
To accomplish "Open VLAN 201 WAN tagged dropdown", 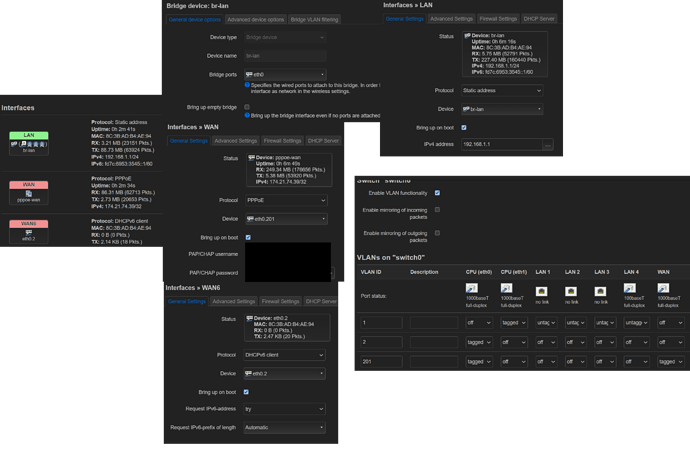I will coord(671,362).
